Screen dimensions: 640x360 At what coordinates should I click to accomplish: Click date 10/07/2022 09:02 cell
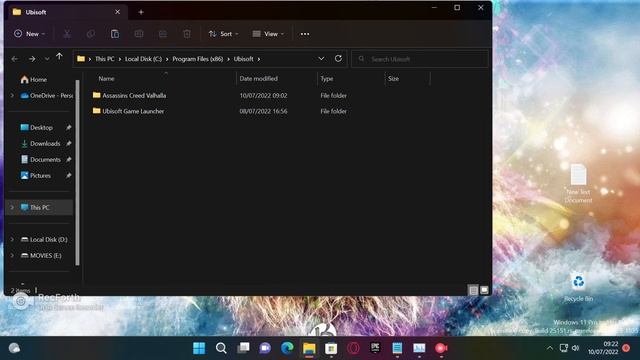click(x=263, y=96)
